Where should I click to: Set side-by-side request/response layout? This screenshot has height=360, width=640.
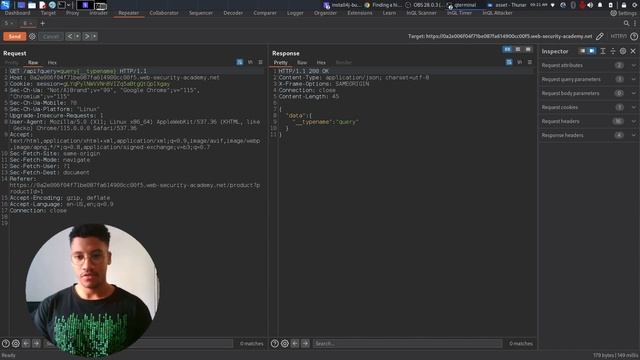[507, 49]
